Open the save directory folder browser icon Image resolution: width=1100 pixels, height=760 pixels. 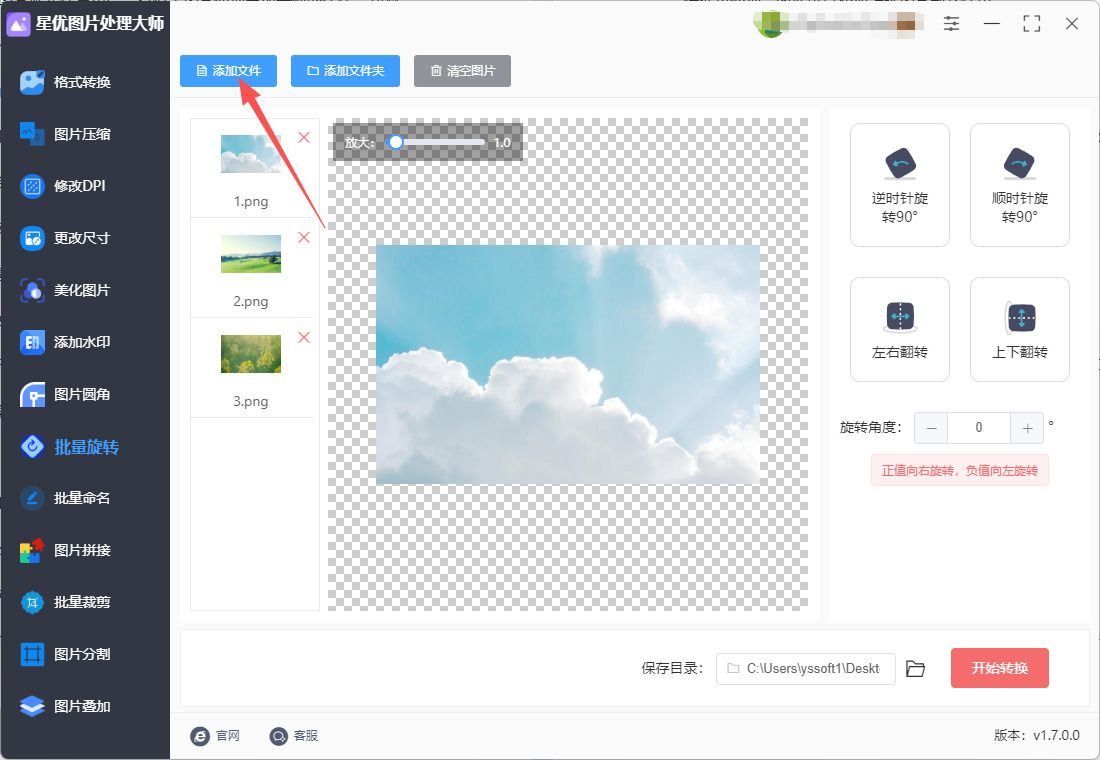pyautogui.click(x=915, y=669)
